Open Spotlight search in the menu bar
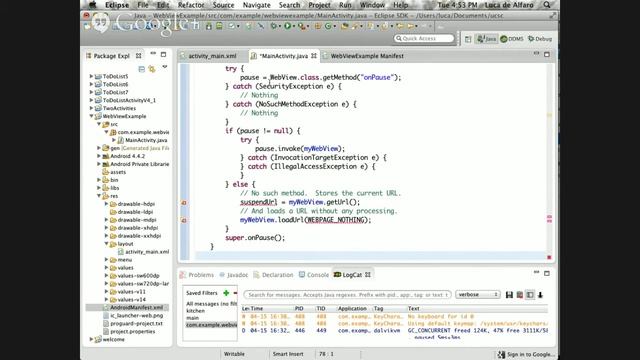This screenshot has width=640, height=360. [x=547, y=5]
